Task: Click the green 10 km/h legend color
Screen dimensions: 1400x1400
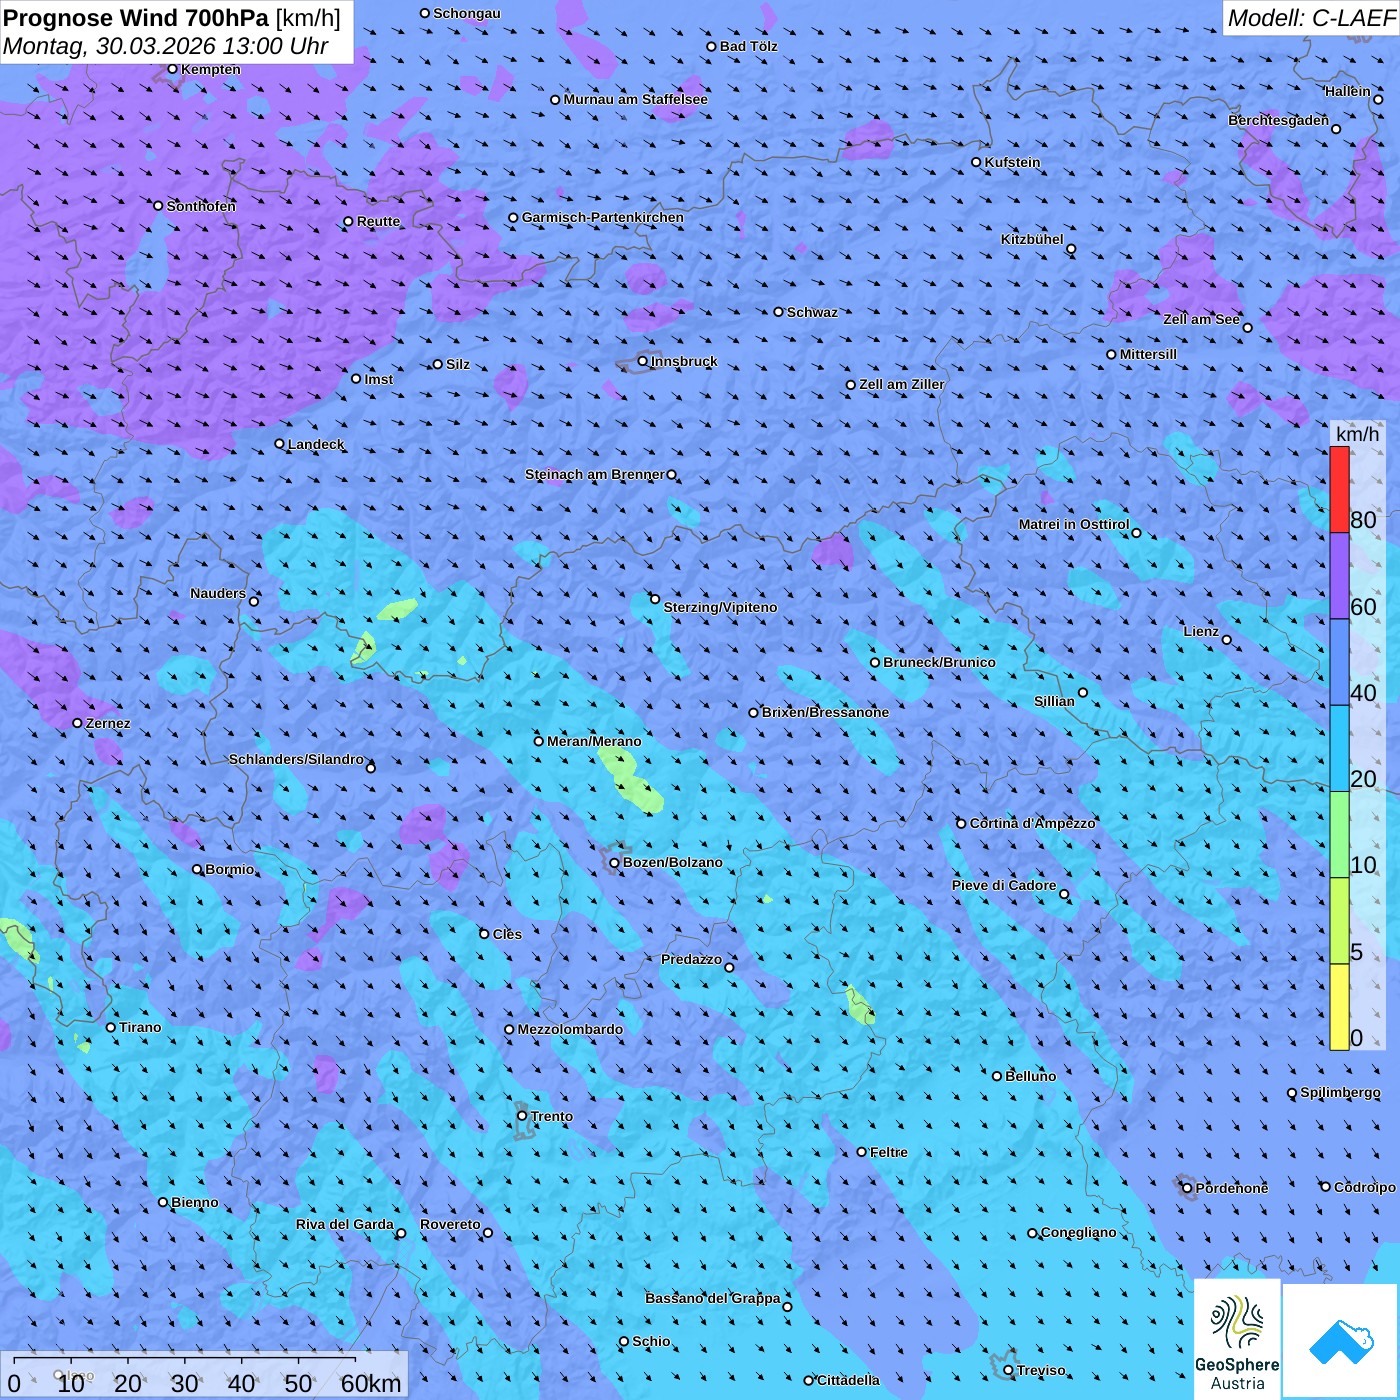Action: click(1339, 835)
